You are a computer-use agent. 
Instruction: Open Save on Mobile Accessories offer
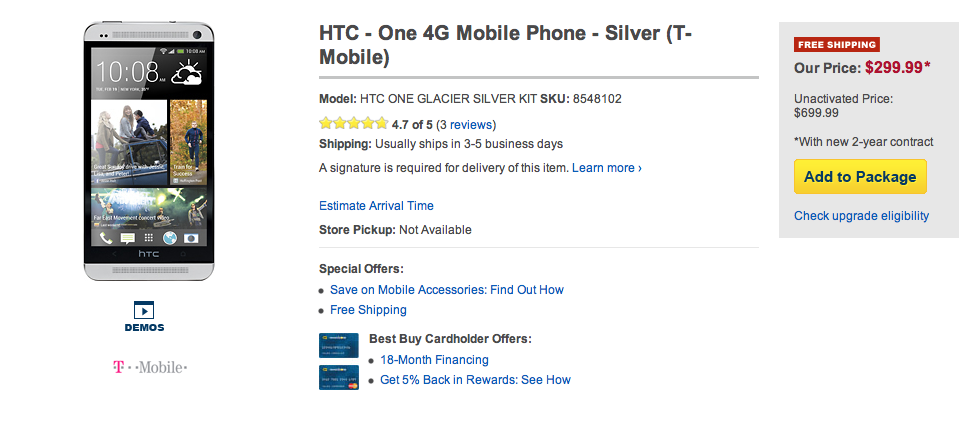tap(447, 290)
